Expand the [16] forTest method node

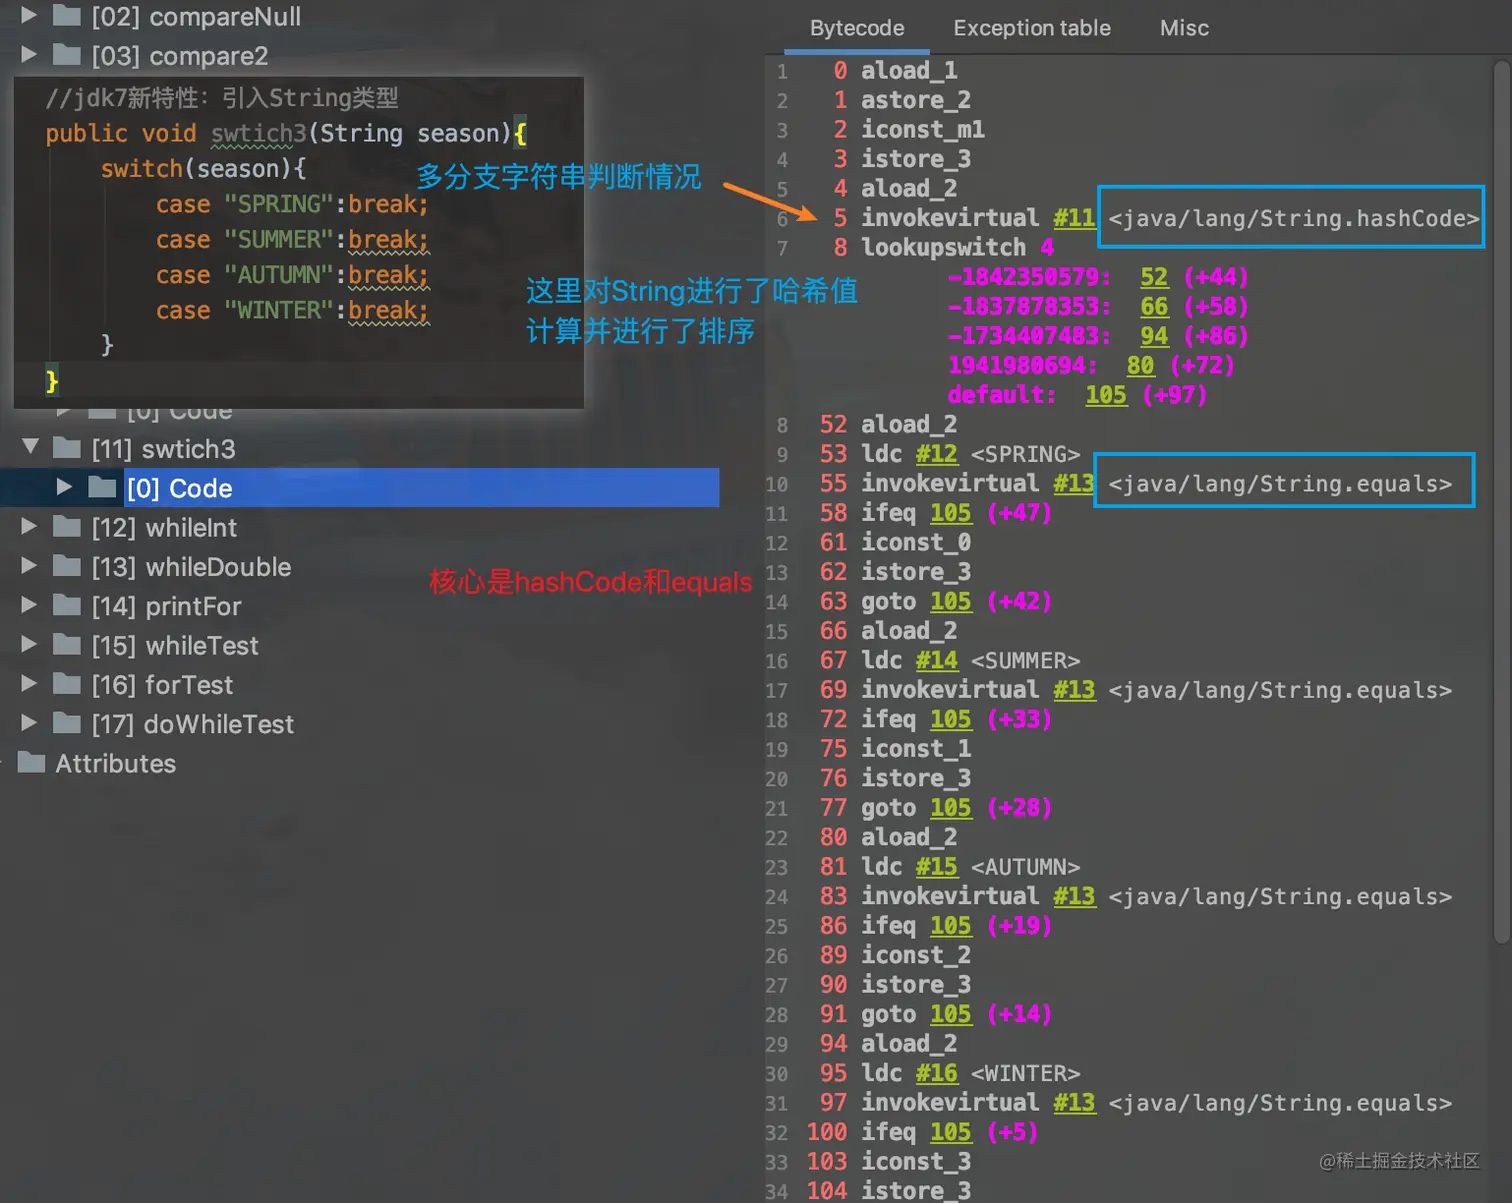29,684
